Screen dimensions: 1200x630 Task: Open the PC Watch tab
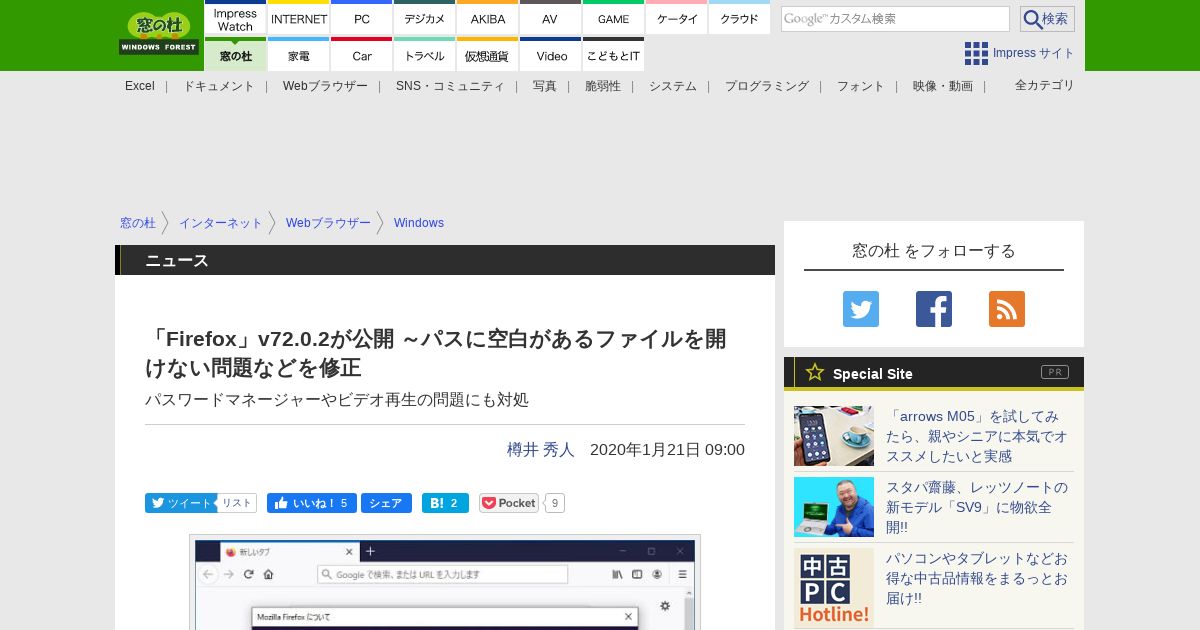point(362,19)
